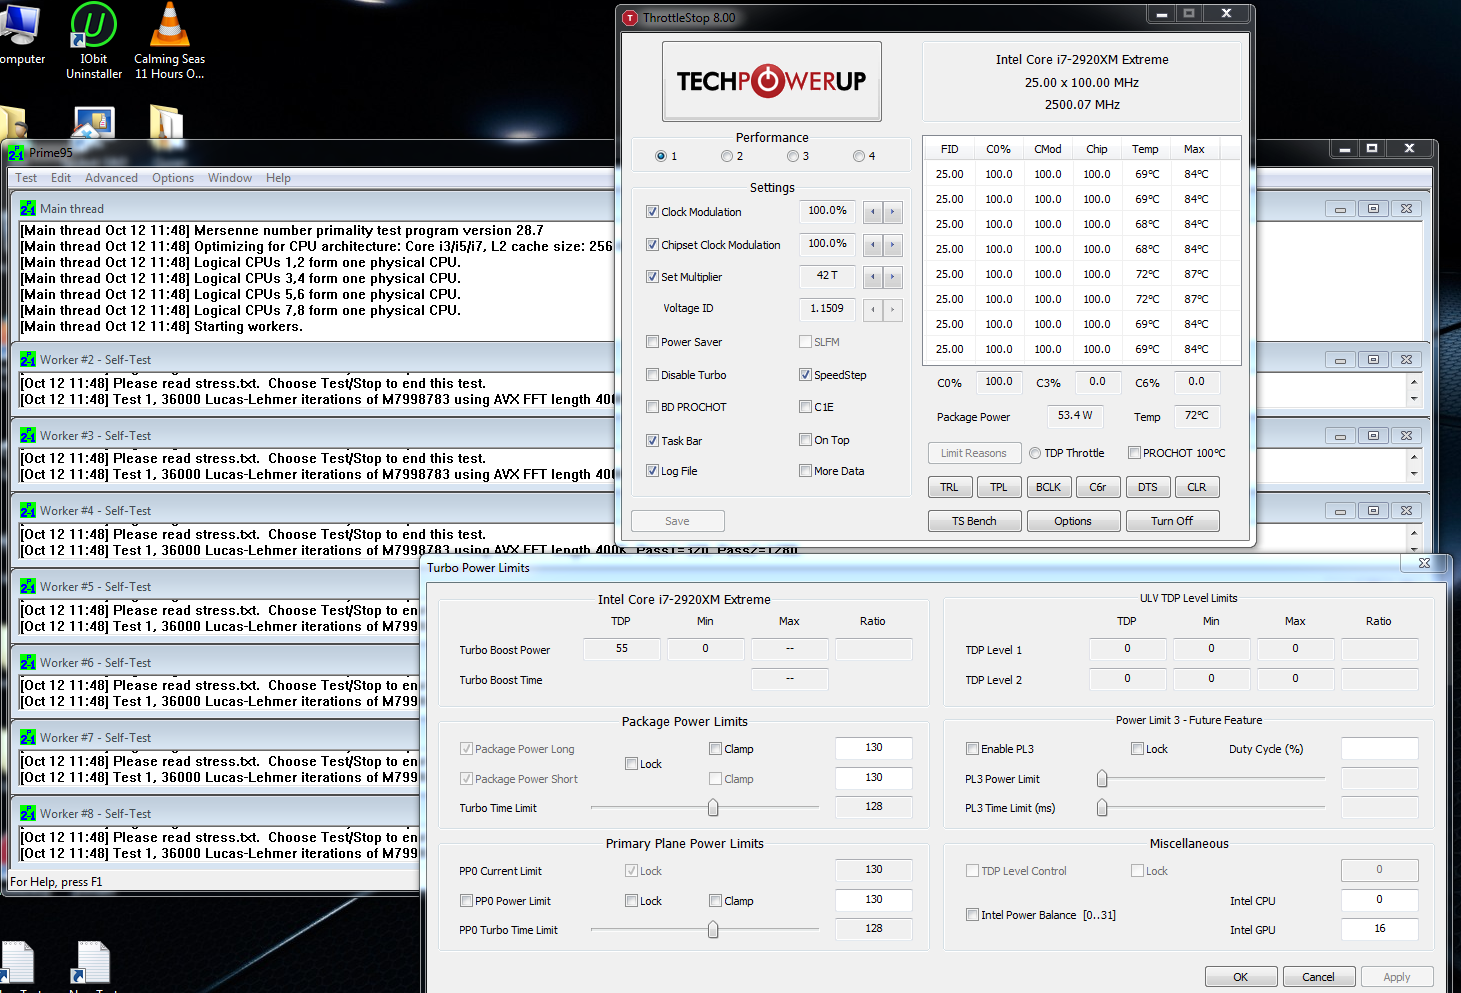Enable the TDP Throttle radio option

click(x=1035, y=453)
